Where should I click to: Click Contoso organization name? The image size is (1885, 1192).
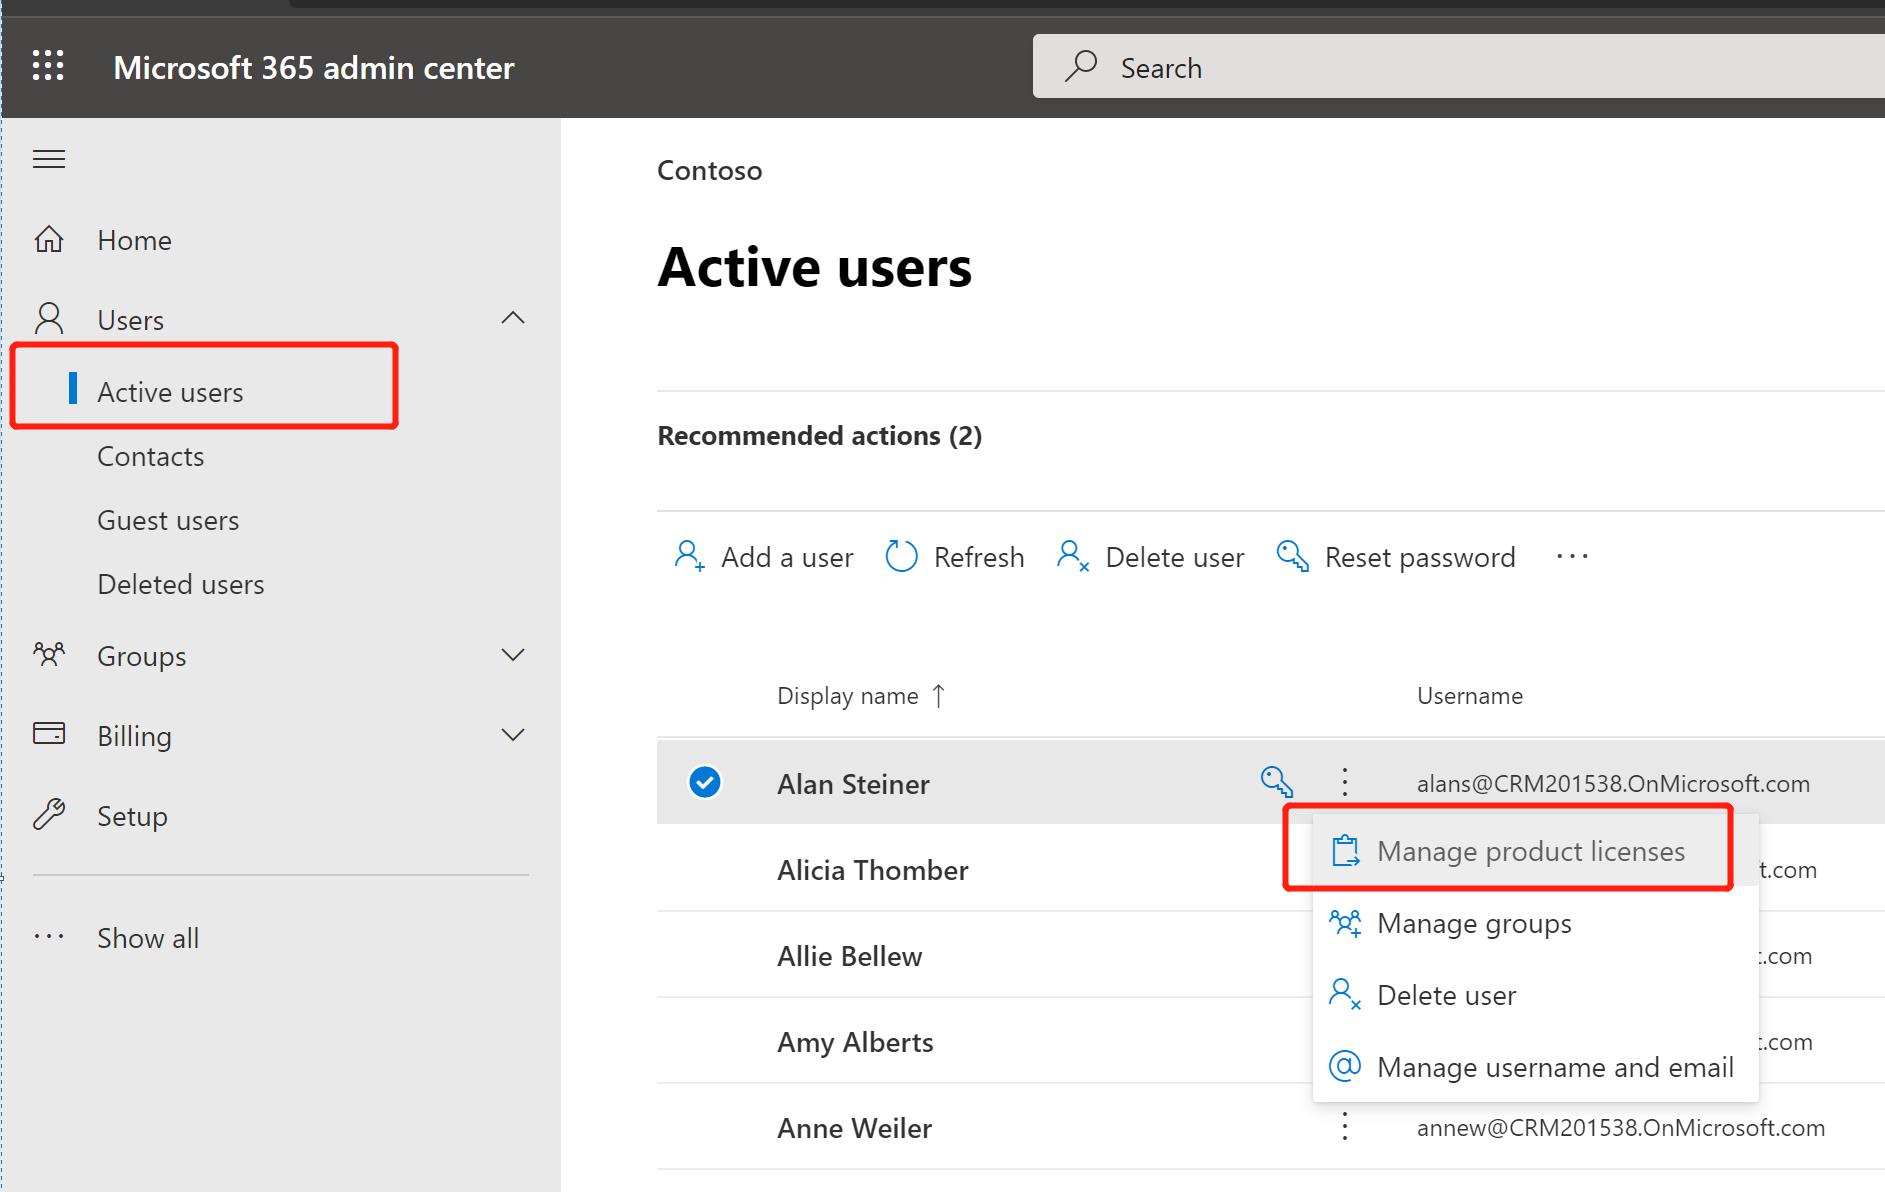[709, 170]
